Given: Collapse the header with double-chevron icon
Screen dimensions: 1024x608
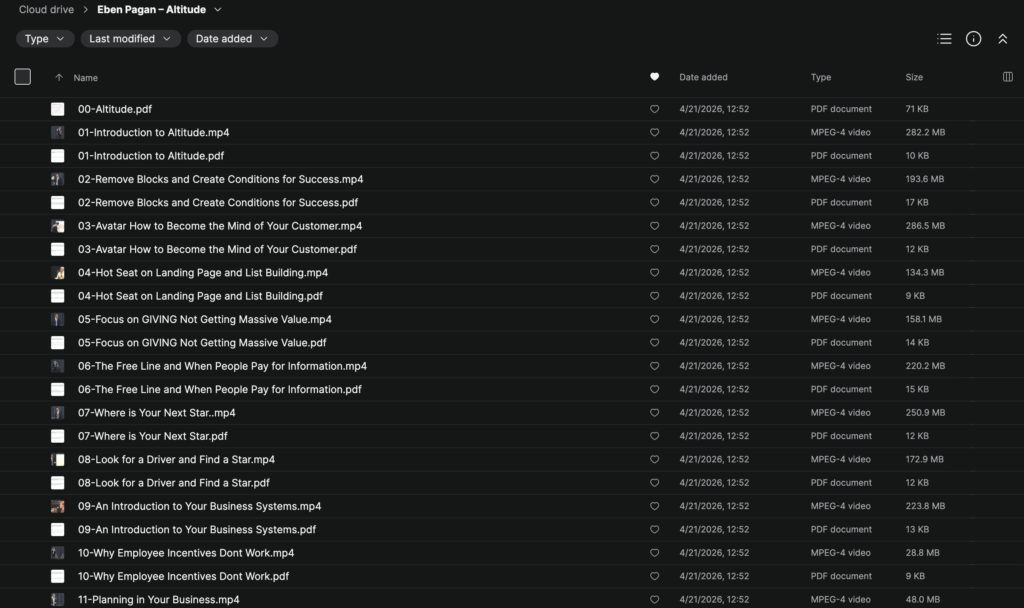Looking at the screenshot, I should click(x=1002, y=39).
